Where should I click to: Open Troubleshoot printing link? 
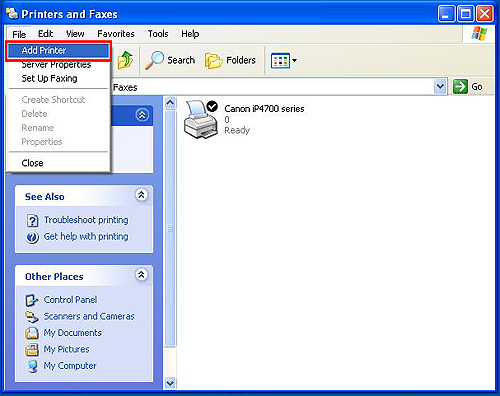tap(86, 220)
